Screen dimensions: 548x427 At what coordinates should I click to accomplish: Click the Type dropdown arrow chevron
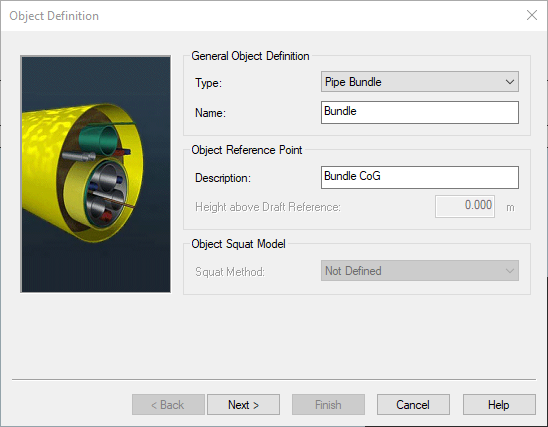(510, 82)
